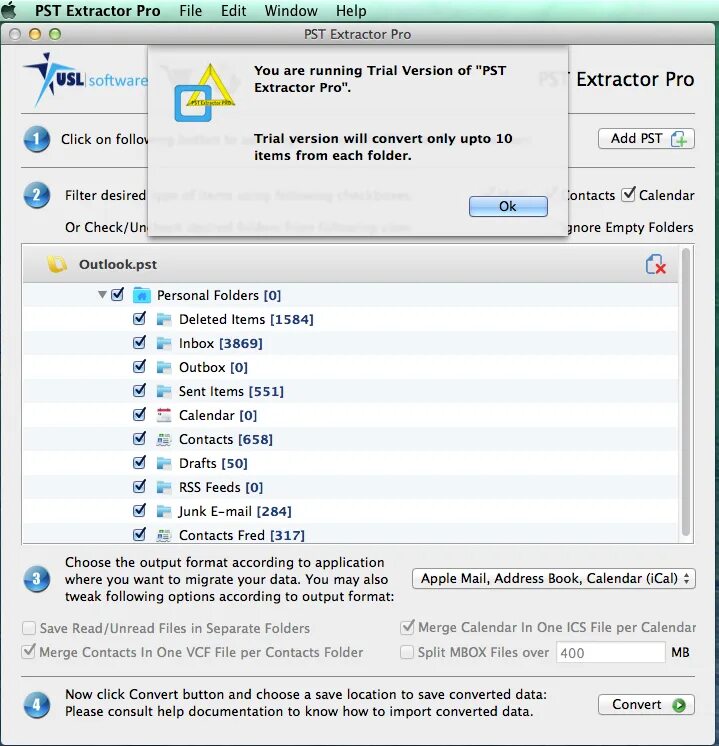This screenshot has width=719, height=746.
Task: Select the Inbox [3869] row
Action: pyautogui.click(x=350, y=343)
